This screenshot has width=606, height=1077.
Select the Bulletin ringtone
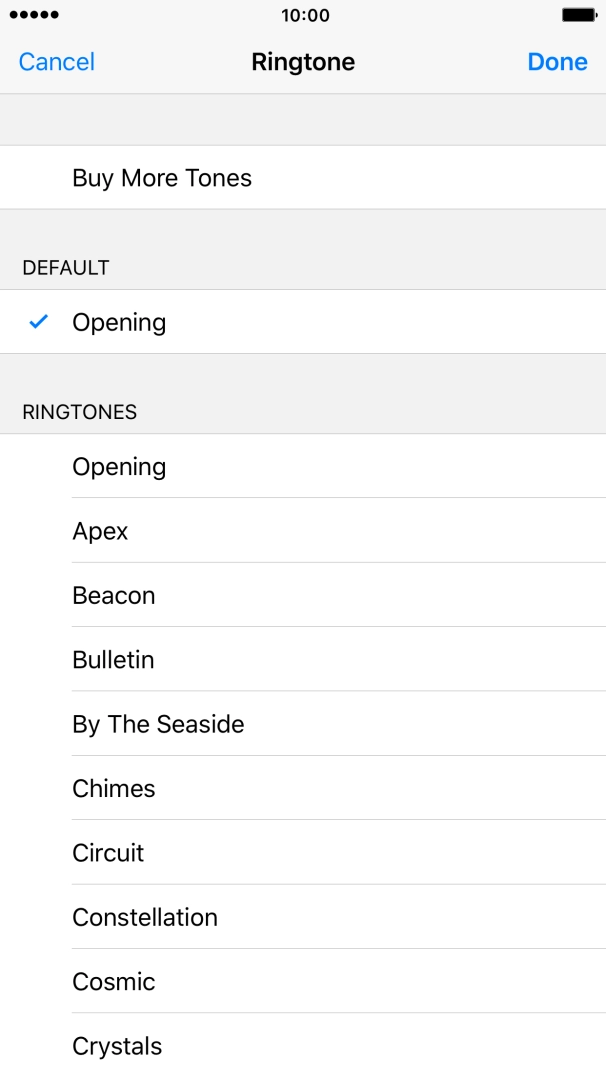(113, 660)
